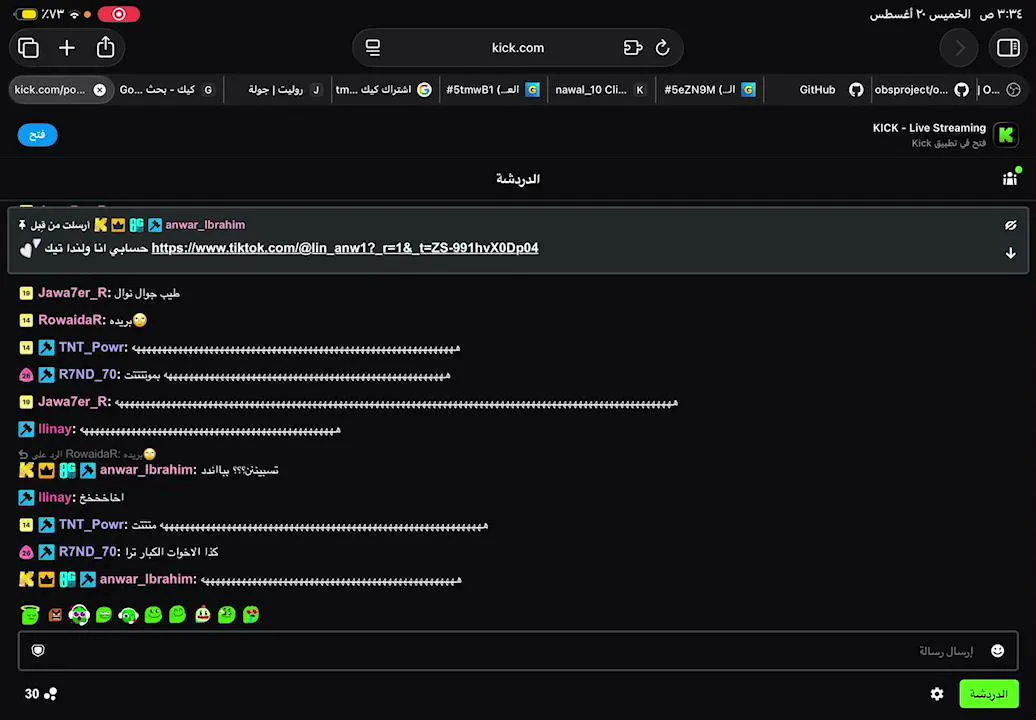Select the brown angry box emote
This screenshot has height=720, width=1036.
pyautogui.click(x=56, y=615)
